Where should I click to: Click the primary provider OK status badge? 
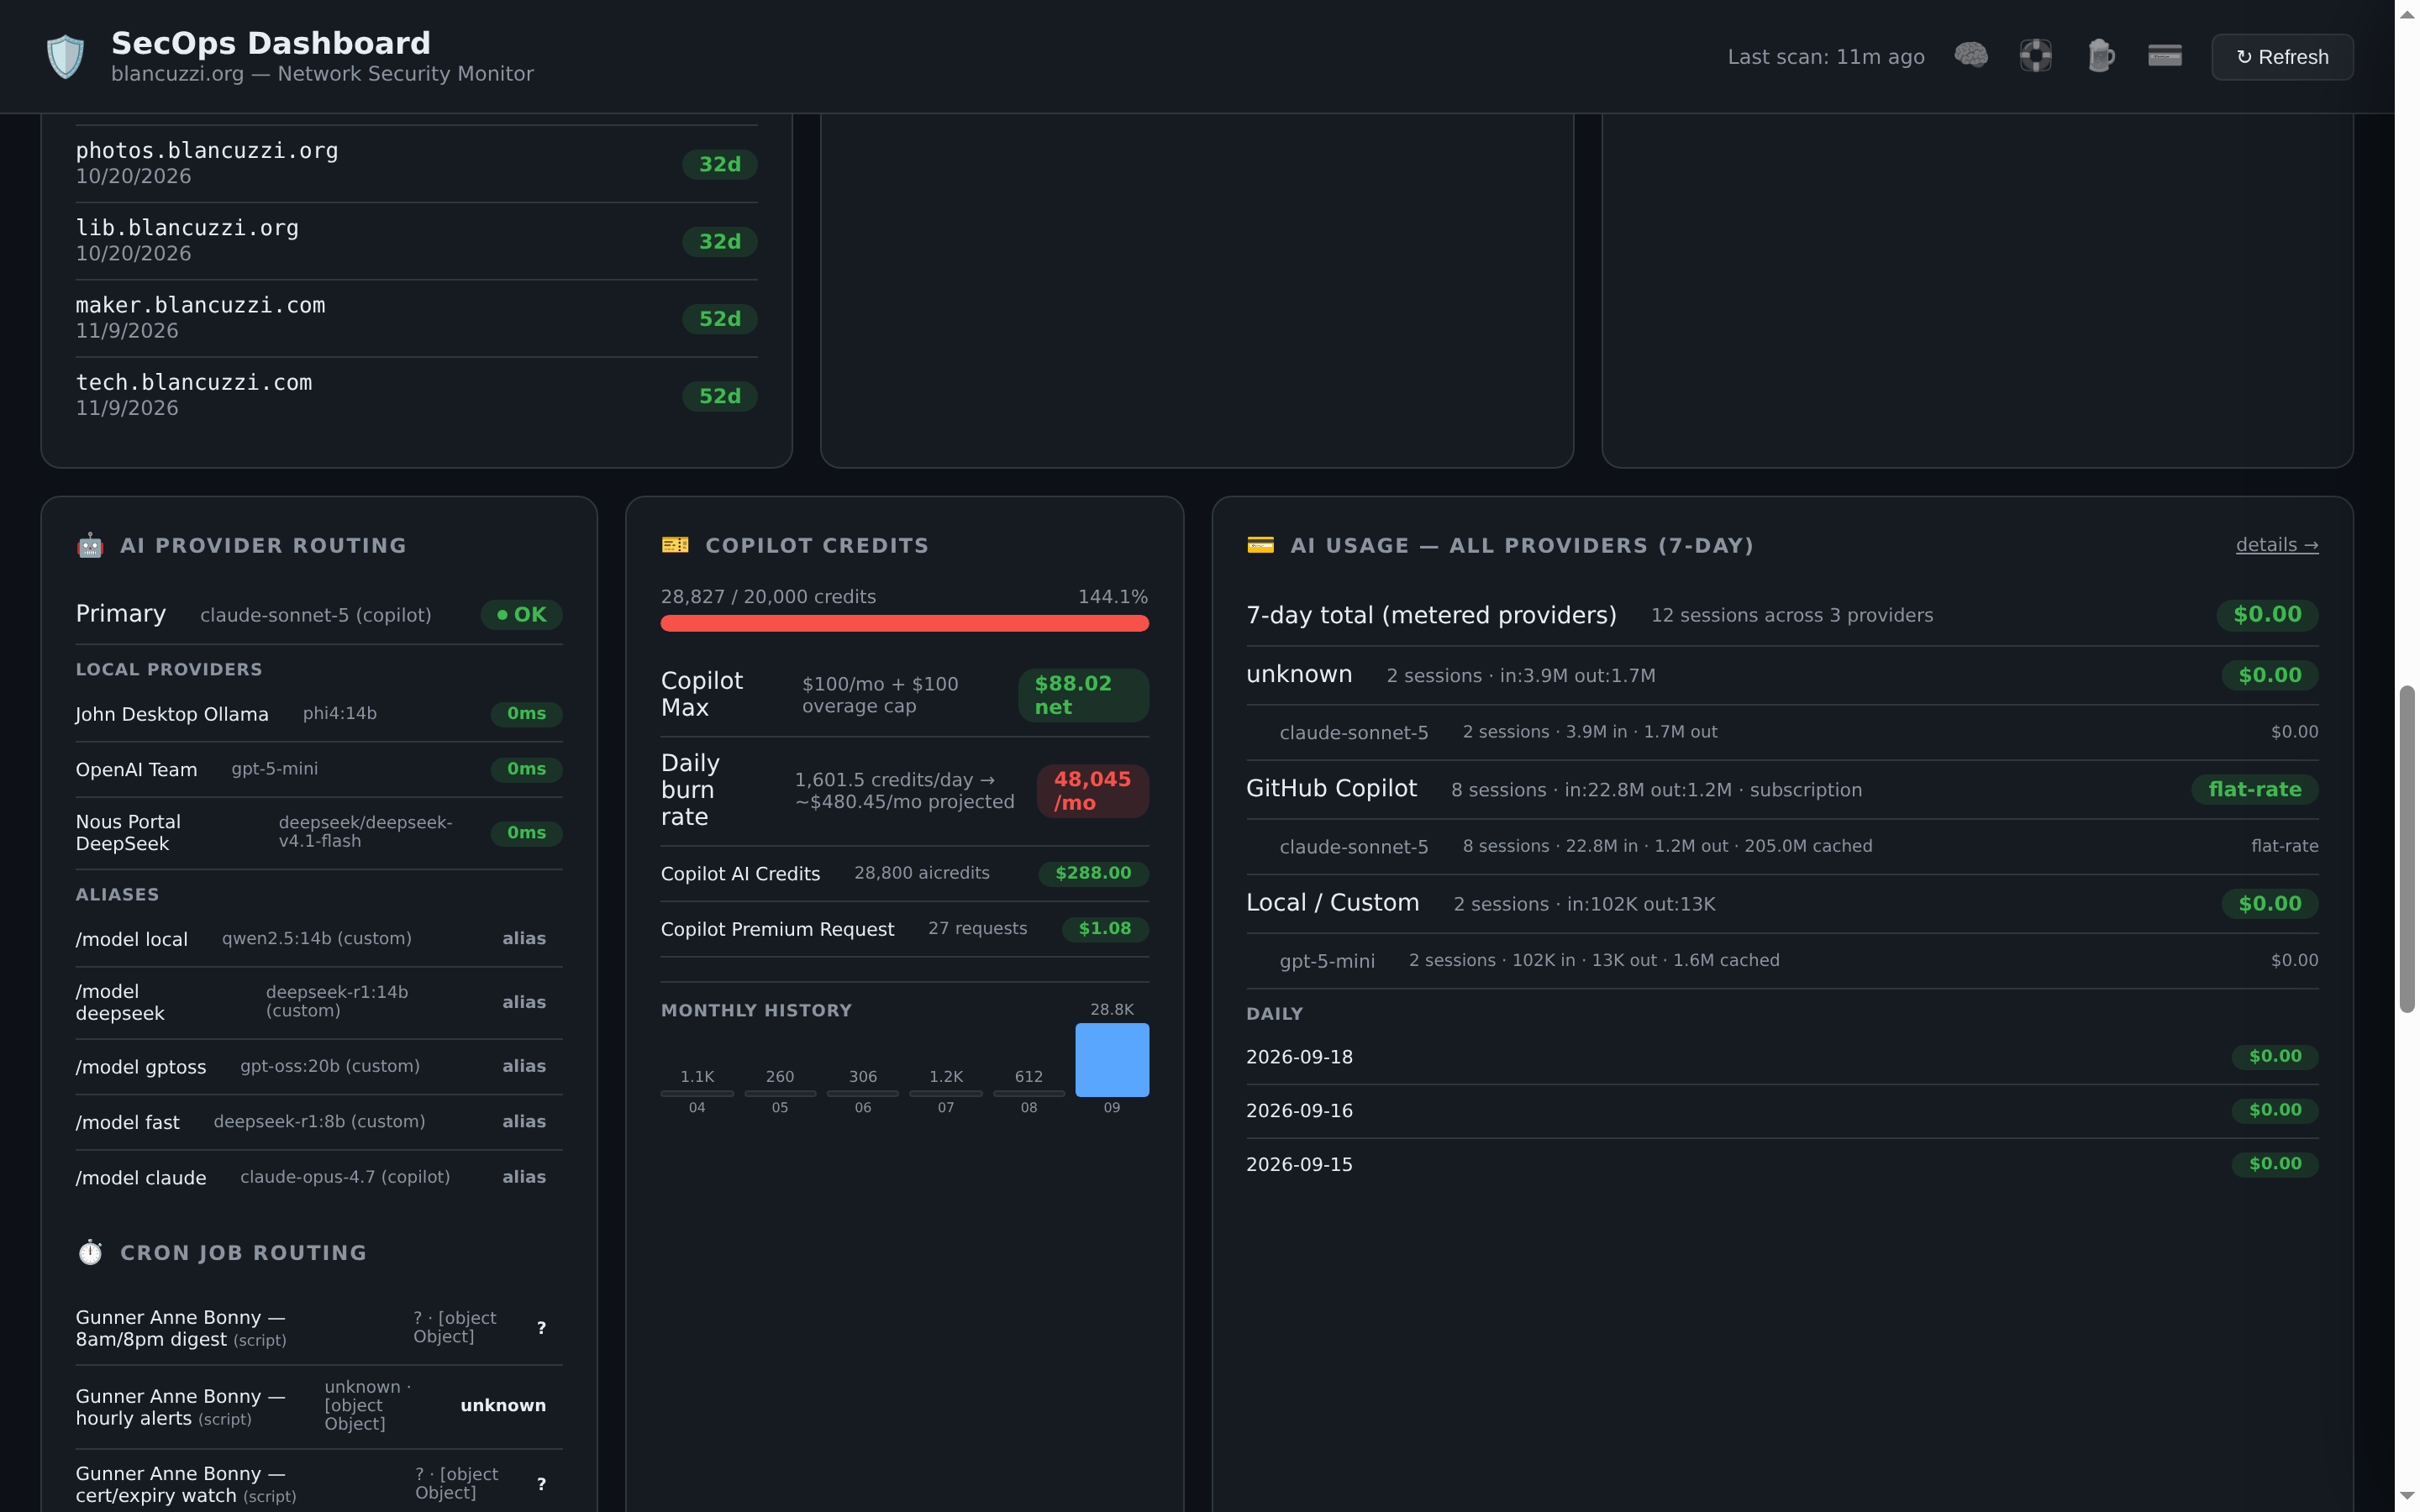pyautogui.click(x=521, y=615)
